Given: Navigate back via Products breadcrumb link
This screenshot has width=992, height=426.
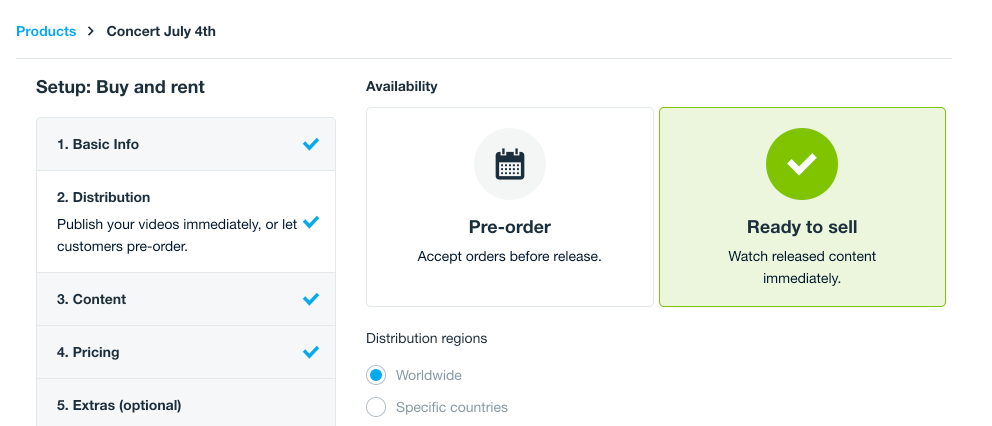Looking at the screenshot, I should [x=46, y=31].
